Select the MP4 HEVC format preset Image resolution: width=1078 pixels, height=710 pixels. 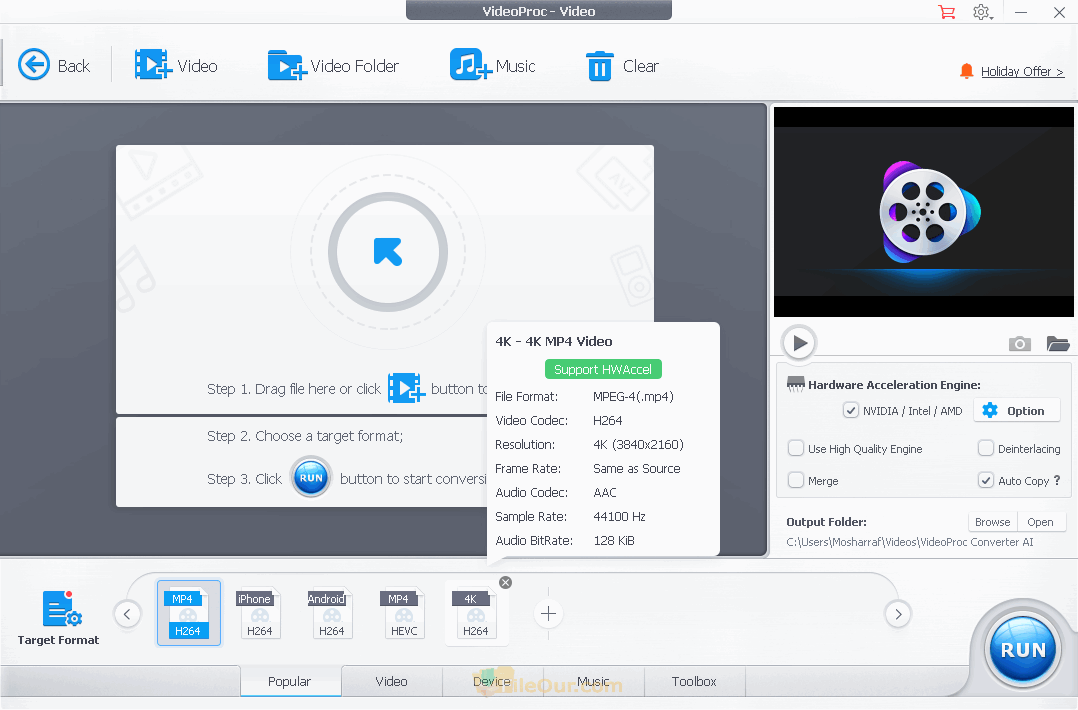[403, 613]
